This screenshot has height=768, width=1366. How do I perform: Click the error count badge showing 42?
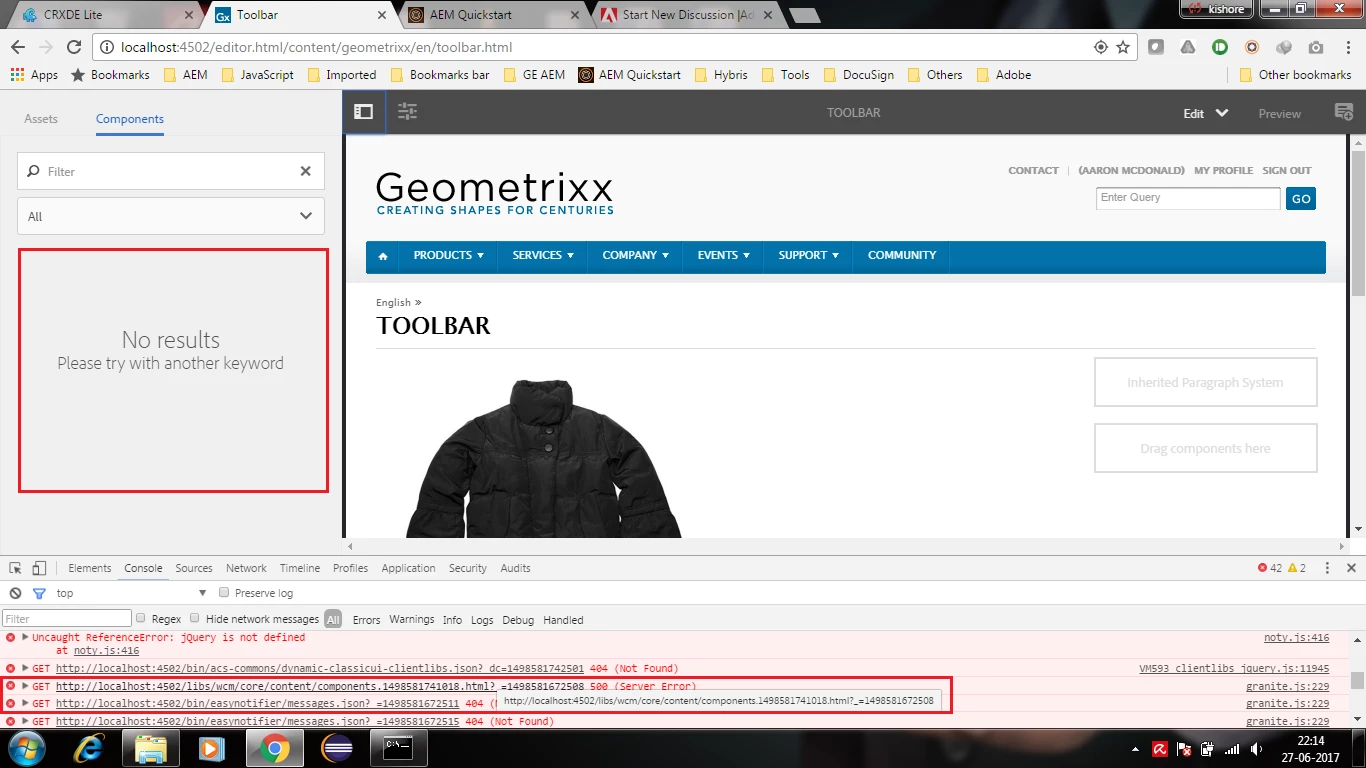(x=1270, y=568)
